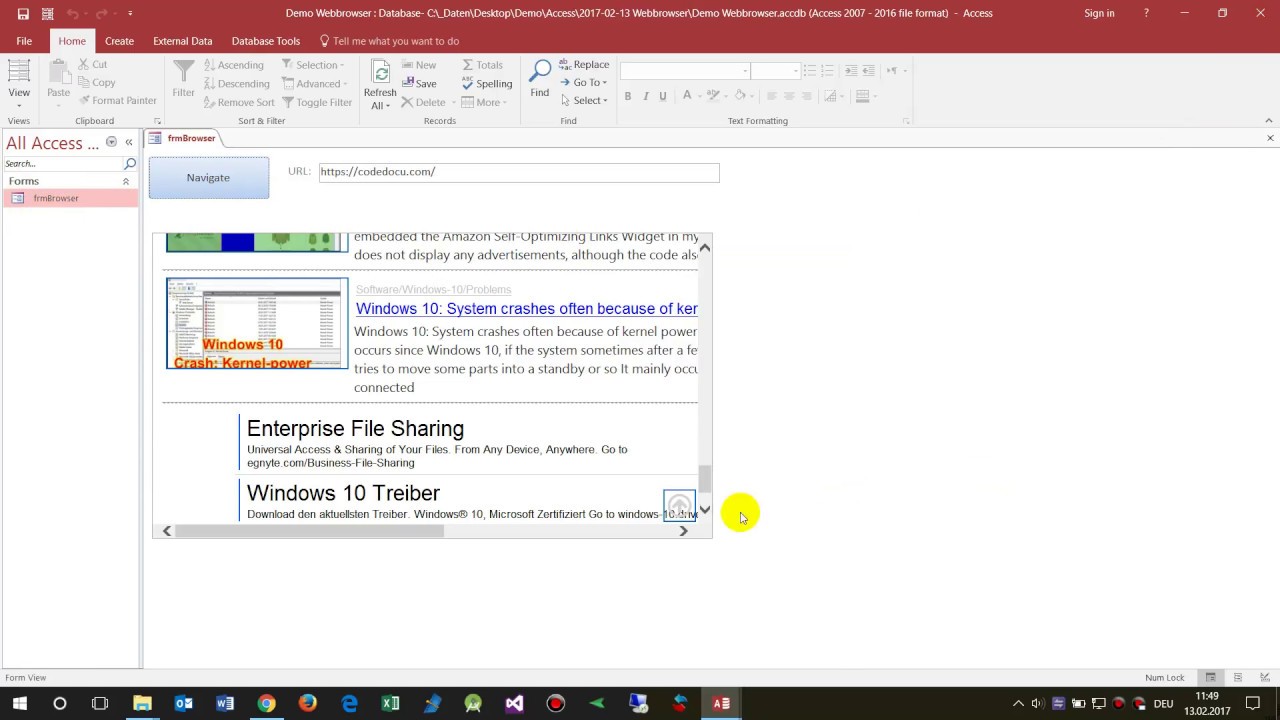Open the All Access Objects pane menu
This screenshot has height=720, width=1280.
[111, 142]
